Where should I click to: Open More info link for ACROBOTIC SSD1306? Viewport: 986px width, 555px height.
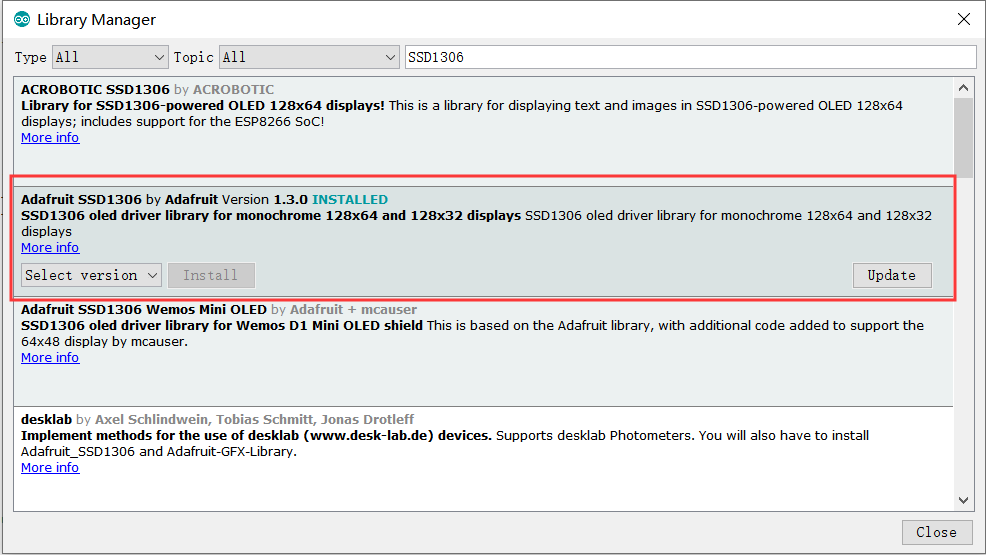(x=50, y=138)
